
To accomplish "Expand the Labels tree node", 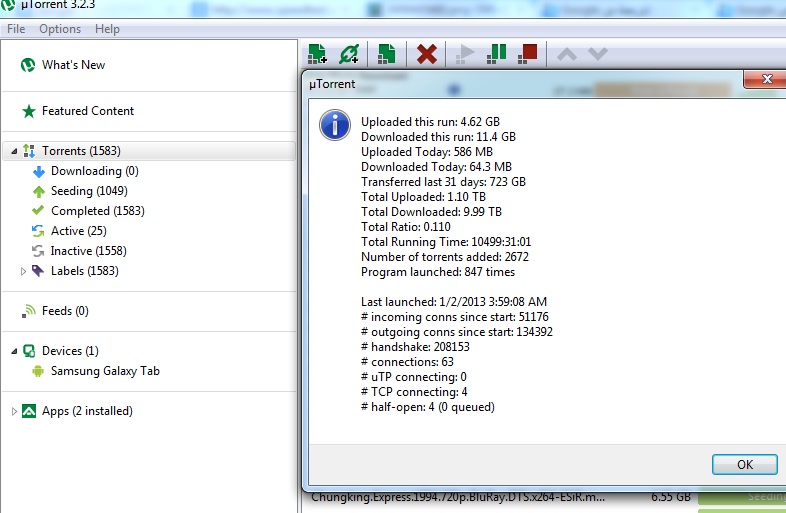I will point(23,271).
